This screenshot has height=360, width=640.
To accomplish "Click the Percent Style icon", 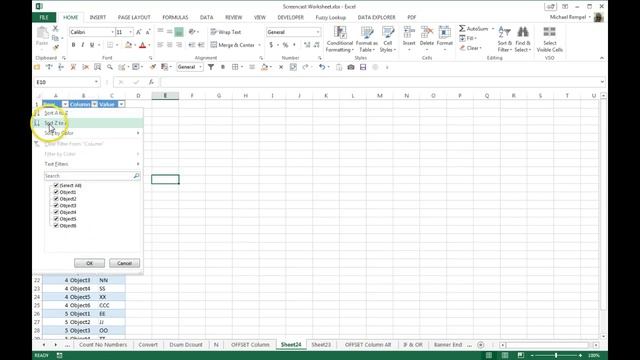I will tap(285, 45).
